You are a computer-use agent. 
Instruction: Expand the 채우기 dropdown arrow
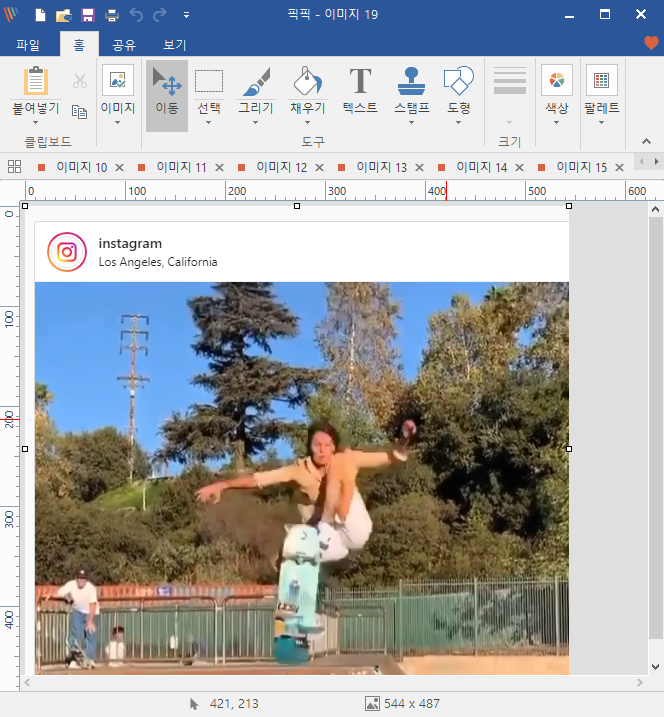pyautogui.click(x=307, y=123)
